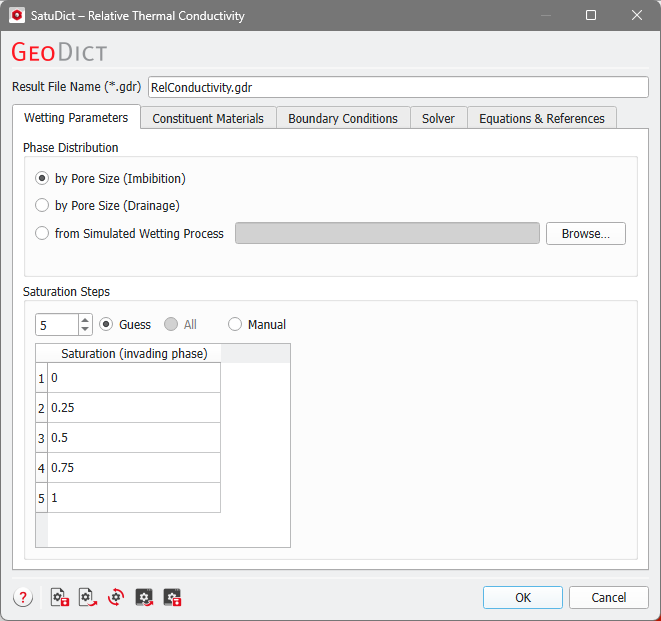Viewport: 661px width, 621px height.
Task: Select saturation cell with value 0
Action: coord(134,378)
